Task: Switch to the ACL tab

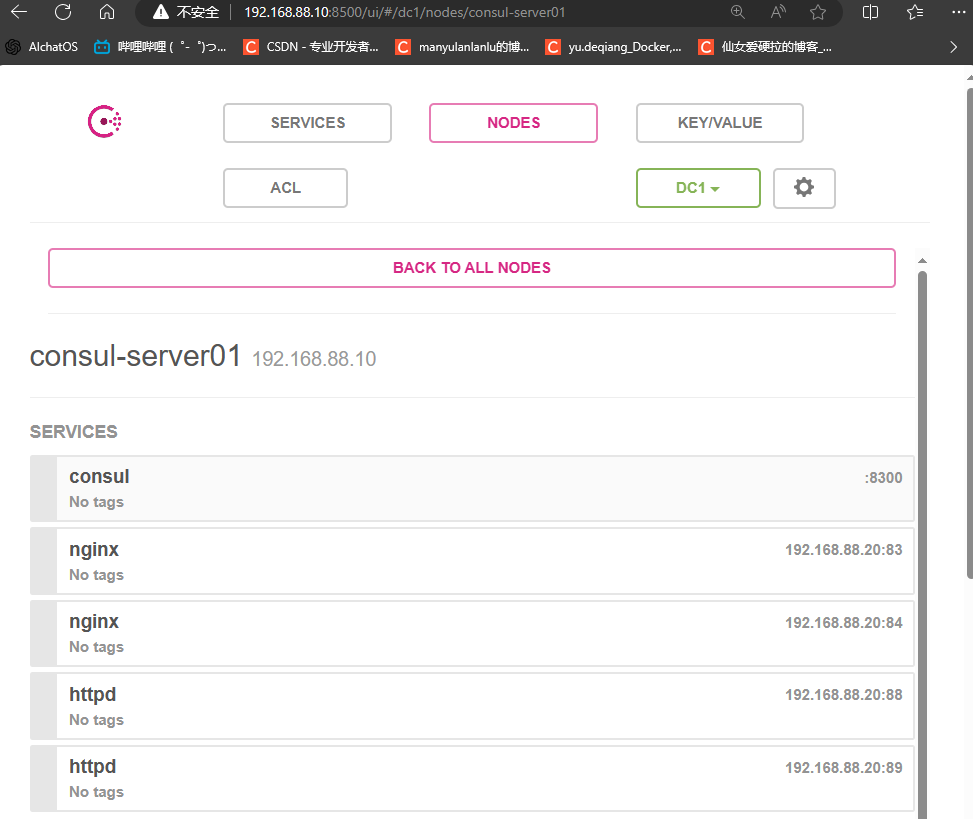Action: [x=285, y=188]
